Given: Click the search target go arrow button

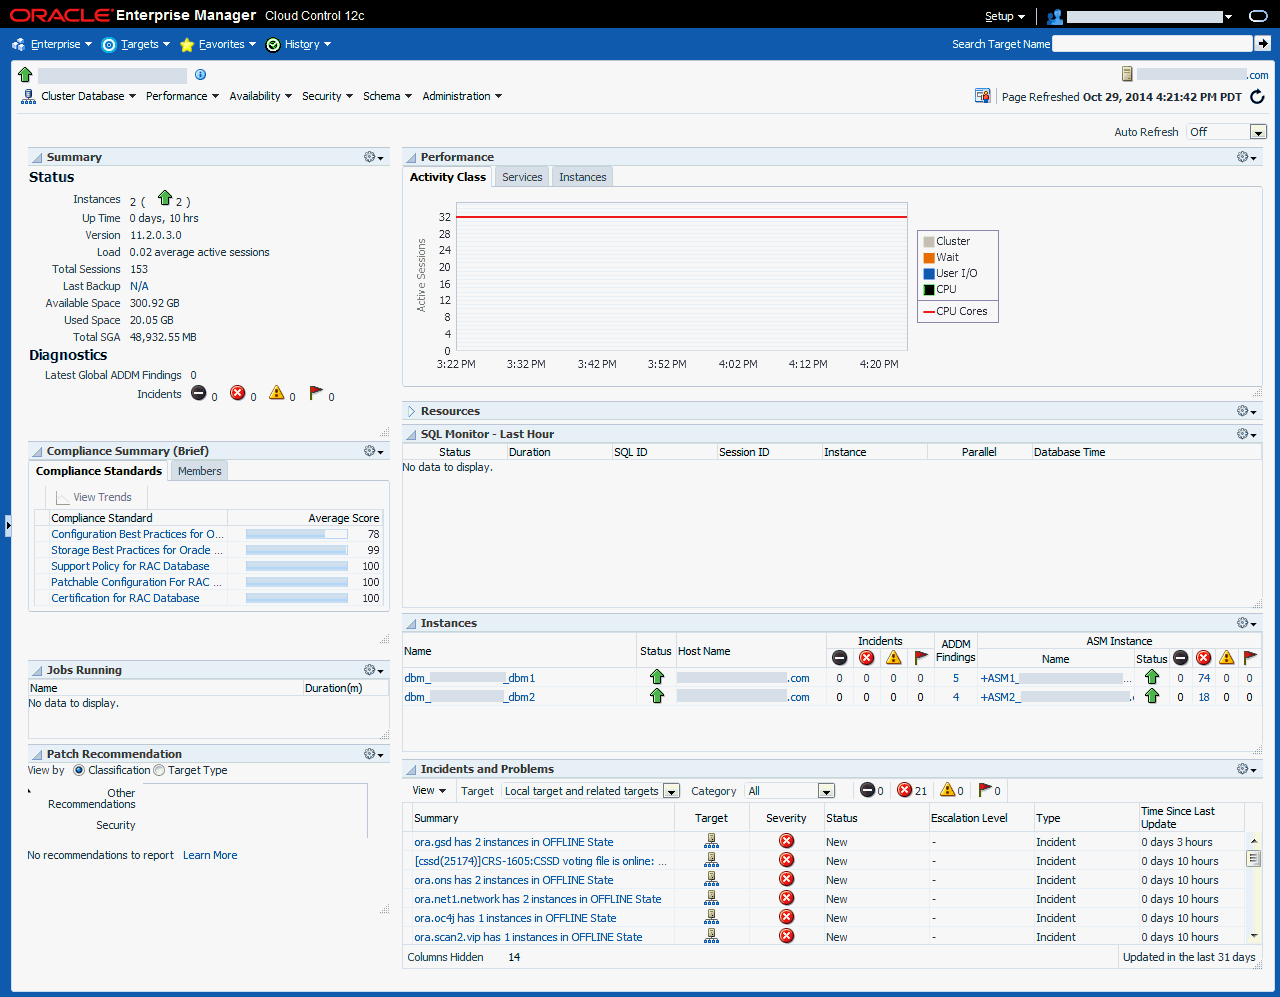Looking at the screenshot, I should [1263, 44].
